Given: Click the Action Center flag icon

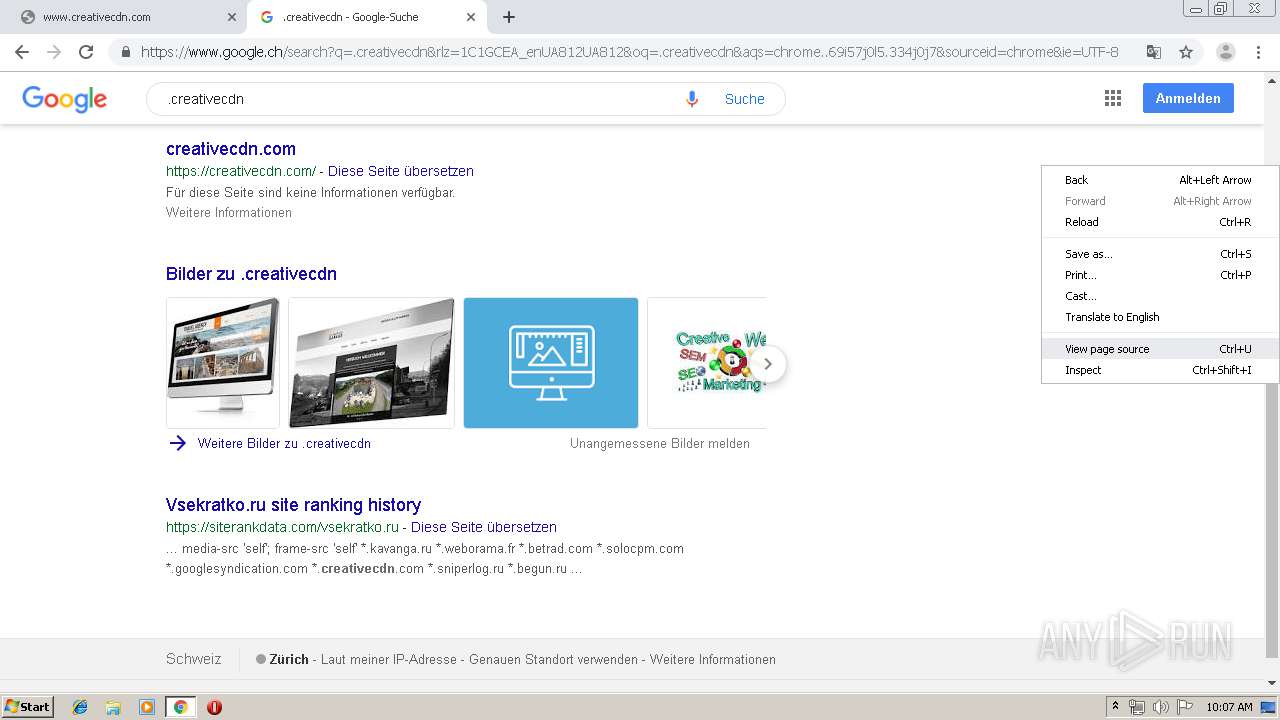Looking at the screenshot, I should (x=1185, y=707).
